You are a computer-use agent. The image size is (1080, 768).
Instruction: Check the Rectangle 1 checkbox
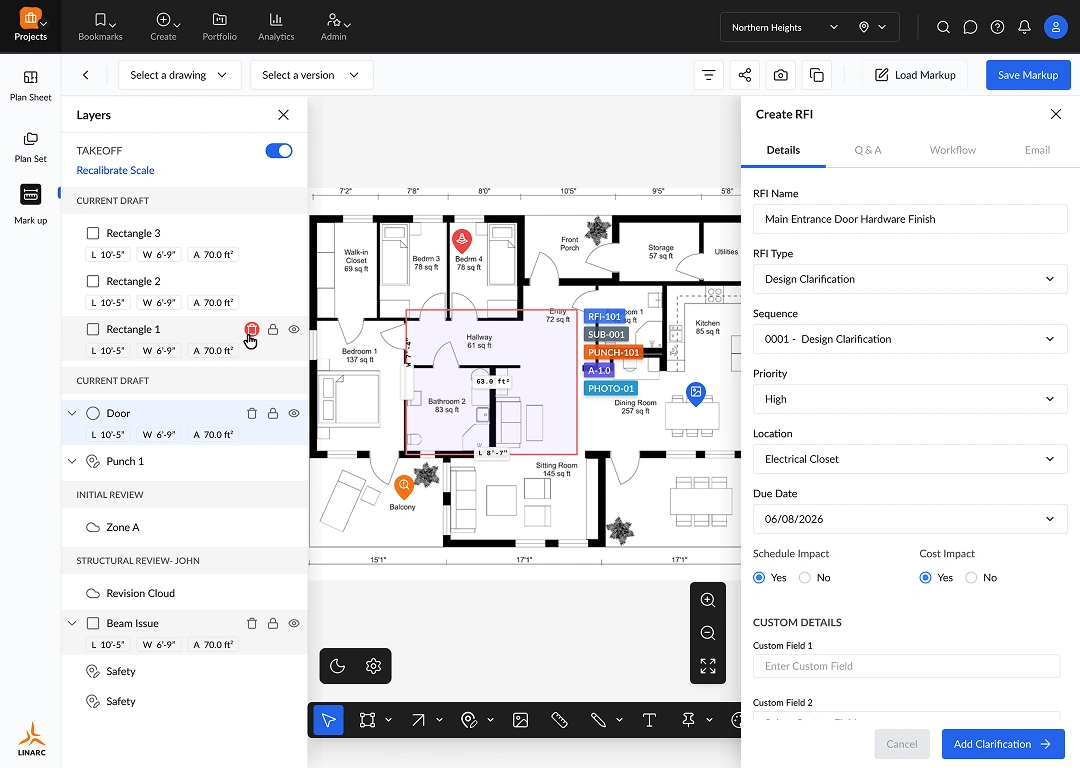[93, 329]
